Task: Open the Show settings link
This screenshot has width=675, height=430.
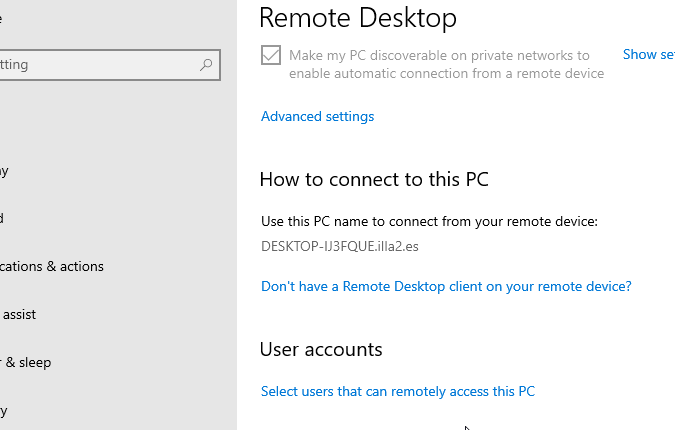Action: click(x=648, y=55)
